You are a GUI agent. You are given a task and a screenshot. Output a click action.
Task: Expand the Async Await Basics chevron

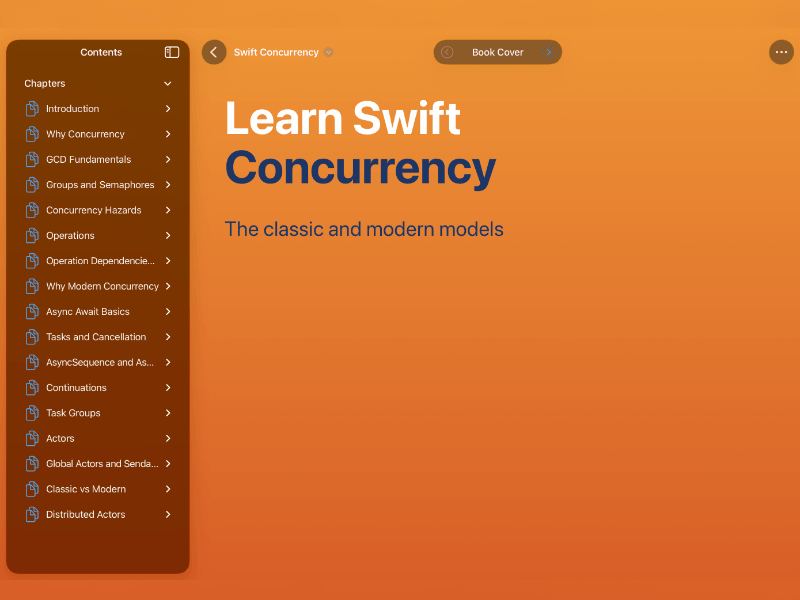tap(168, 311)
